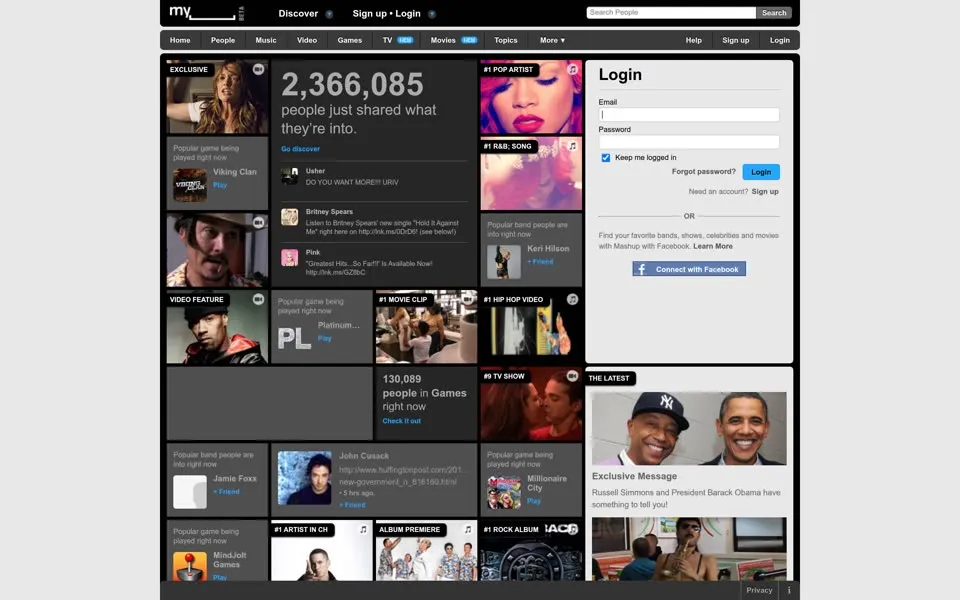Open Exclusive Message headline
Viewport: 960px width, 600px height.
(634, 476)
